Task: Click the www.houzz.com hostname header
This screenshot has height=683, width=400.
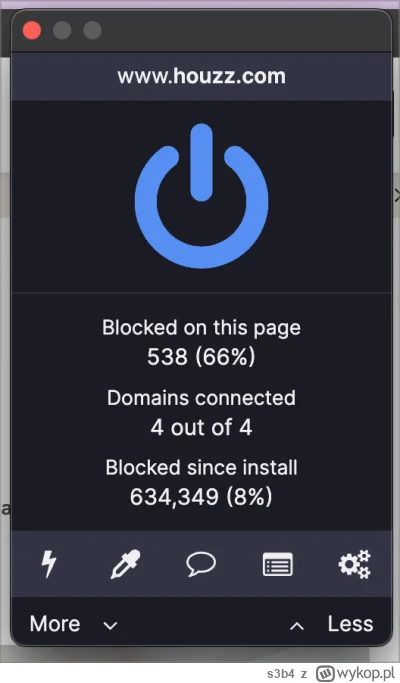Action: tap(201, 76)
